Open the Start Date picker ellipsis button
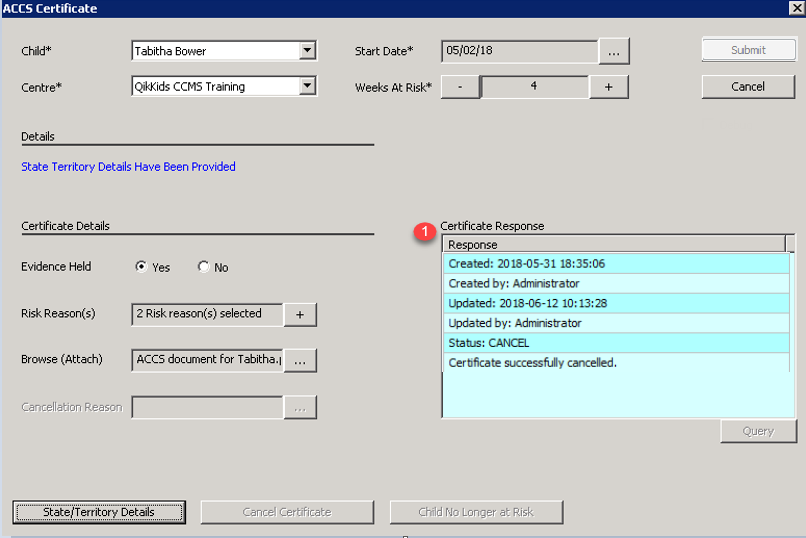This screenshot has width=806, height=538. coord(614,51)
